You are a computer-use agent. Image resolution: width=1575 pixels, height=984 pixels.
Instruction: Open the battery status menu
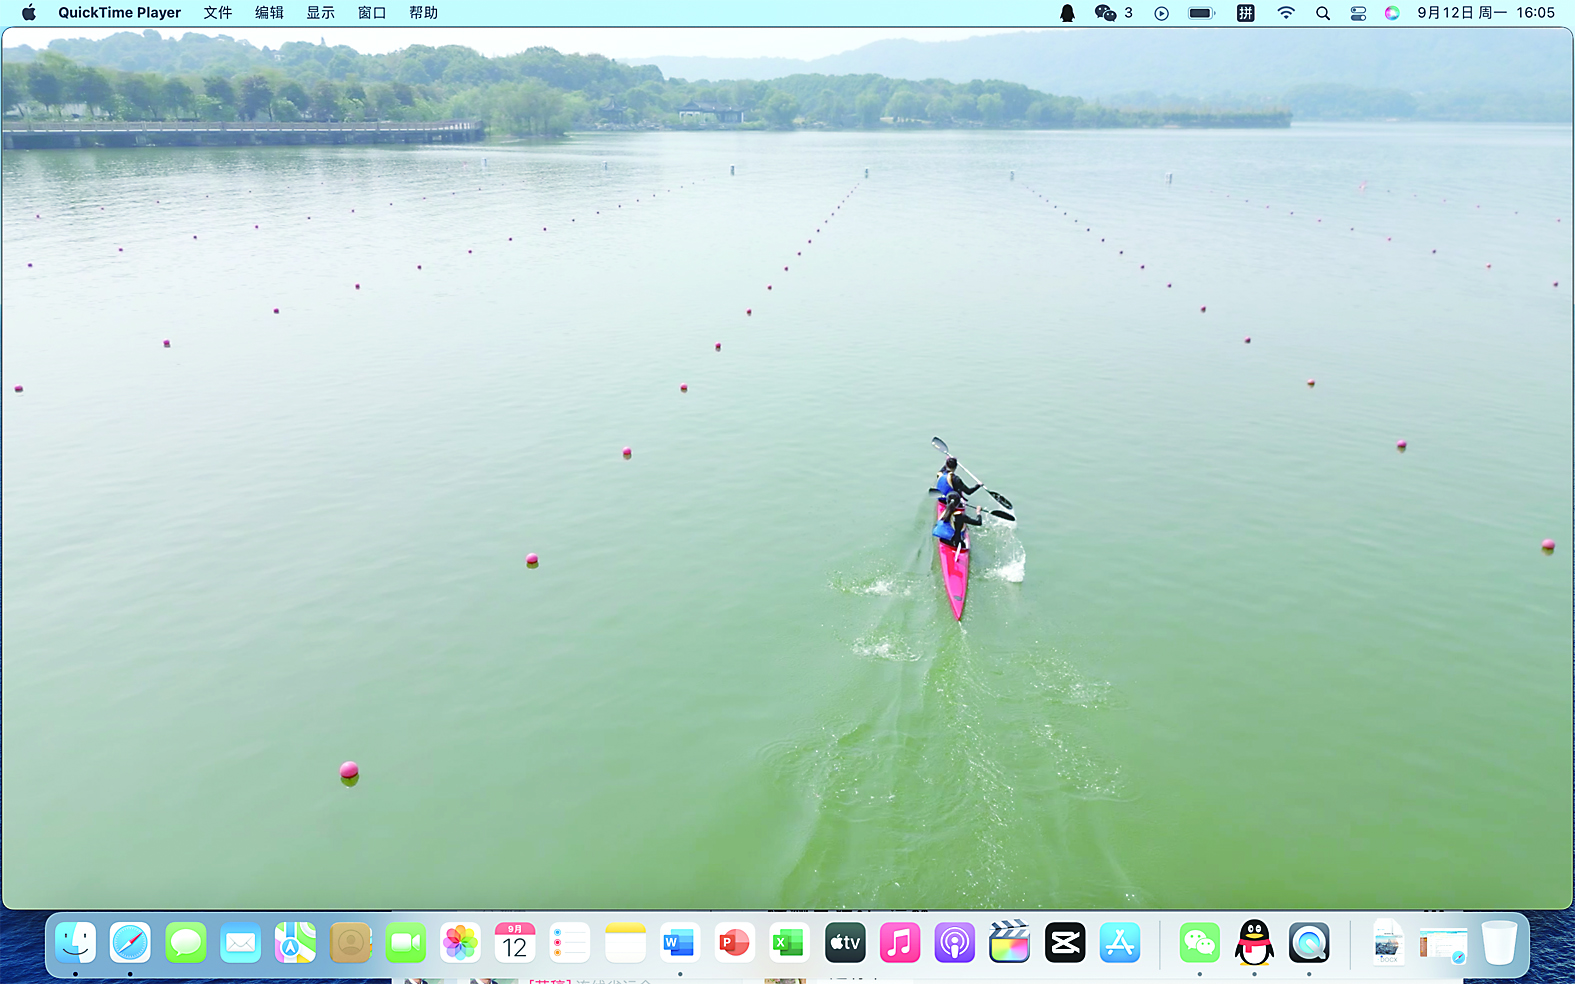[1201, 13]
